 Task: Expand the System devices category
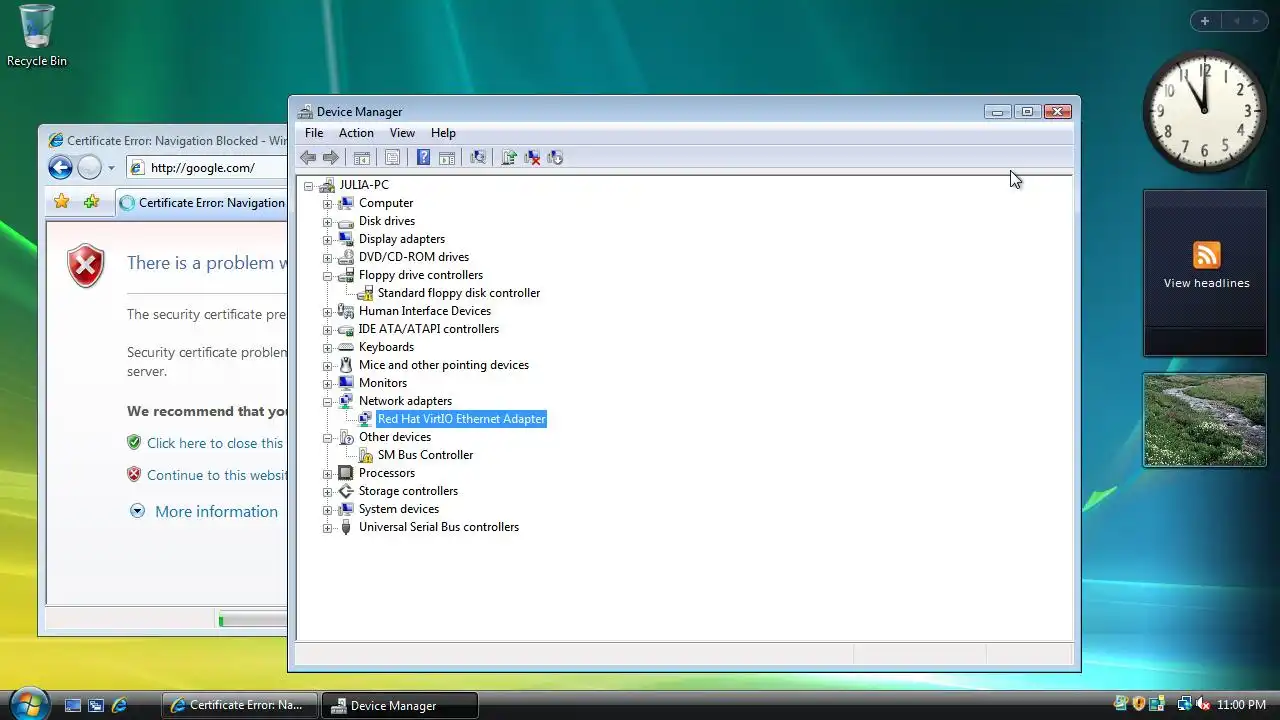coord(327,509)
